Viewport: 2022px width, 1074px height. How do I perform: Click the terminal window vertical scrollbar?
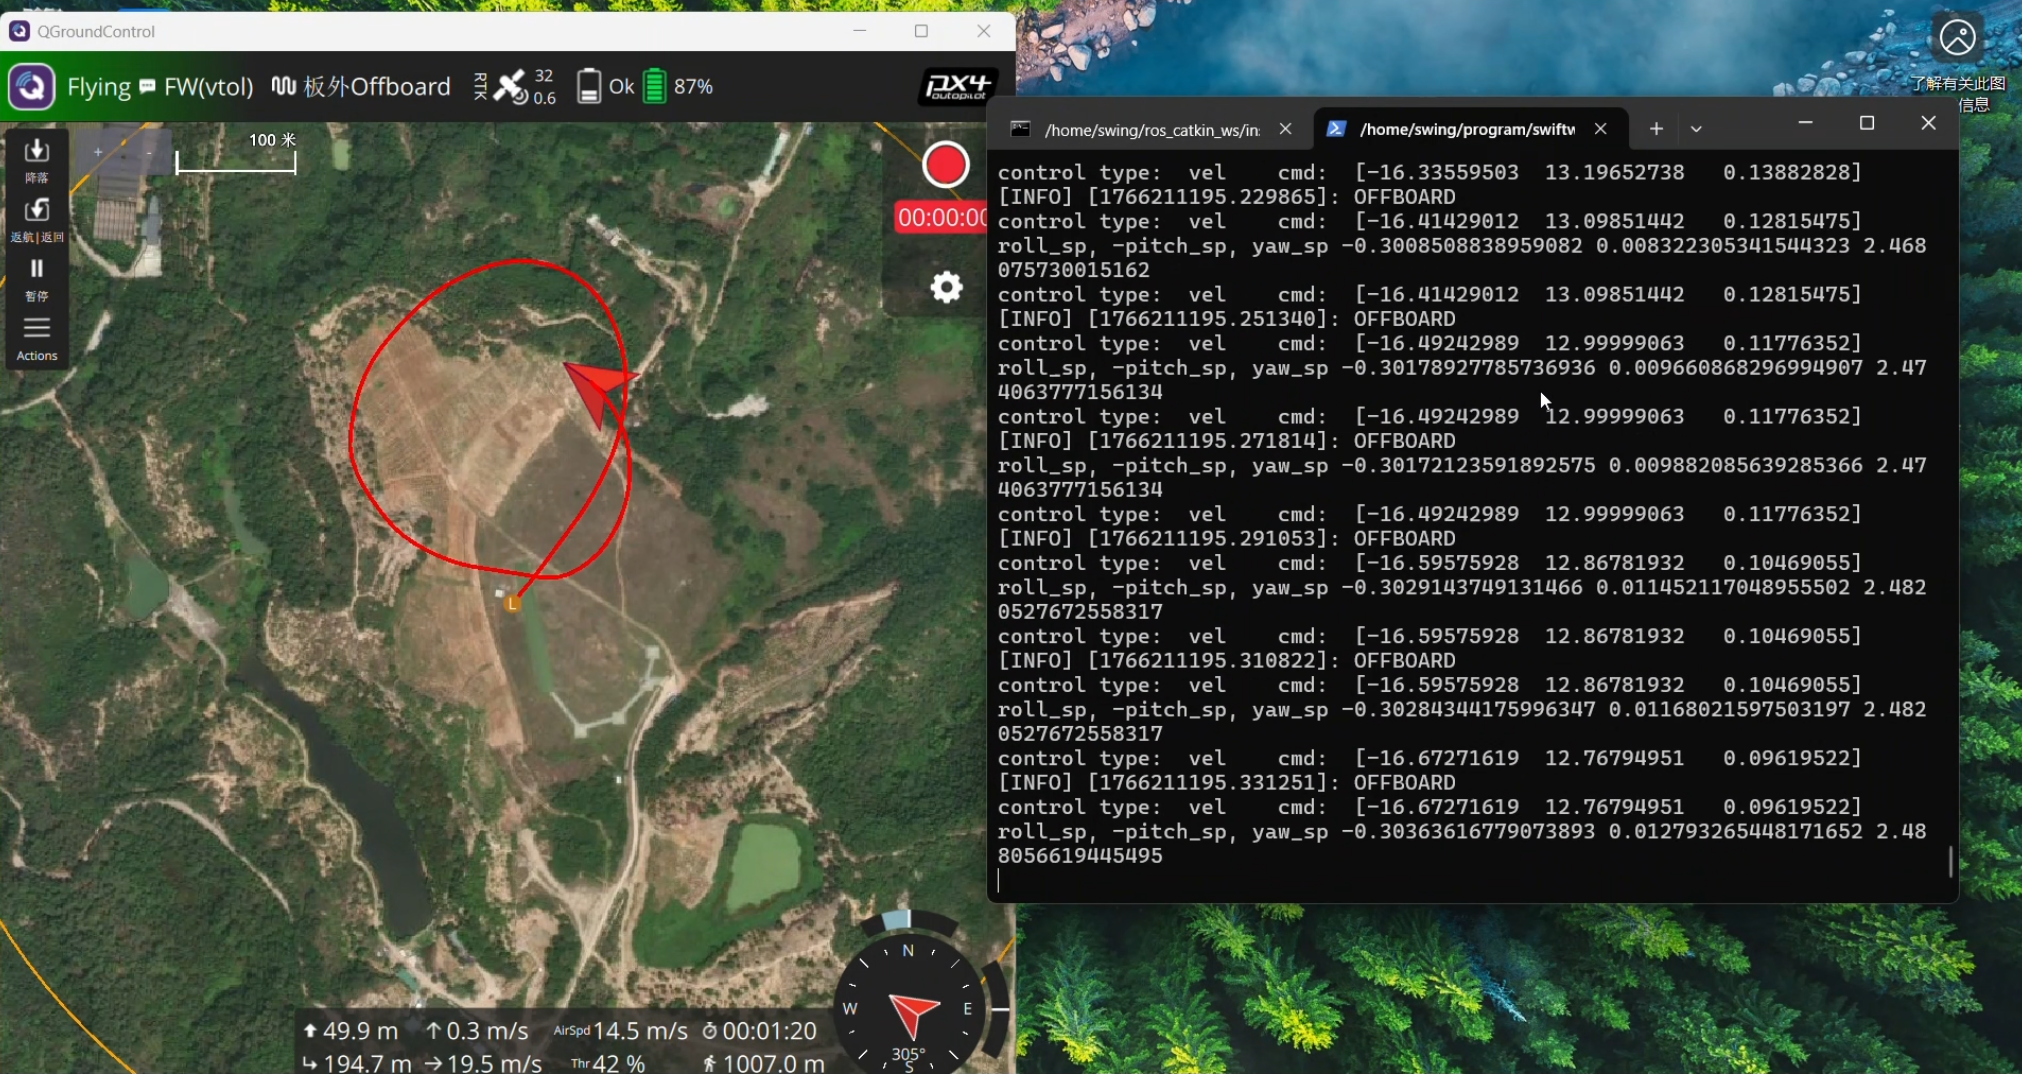tap(1951, 862)
